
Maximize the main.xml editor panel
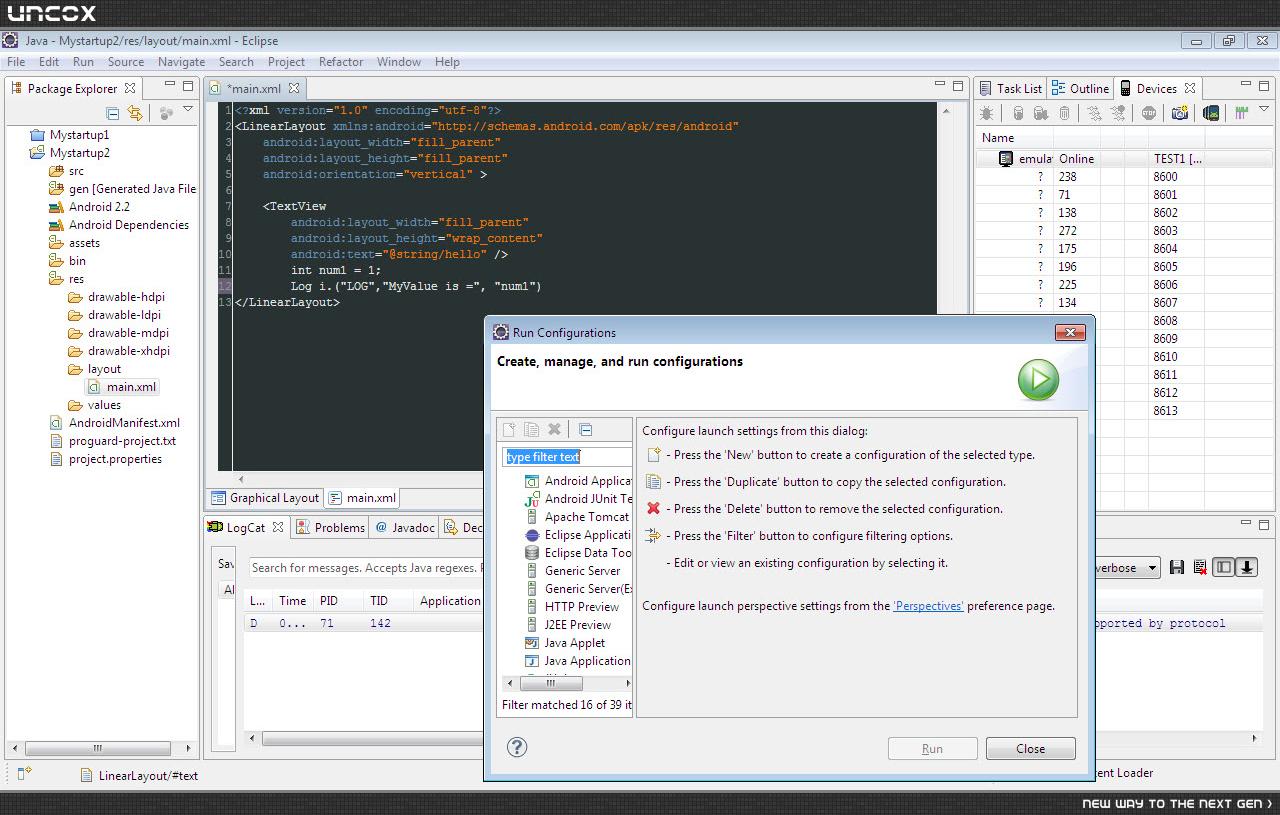coord(958,85)
